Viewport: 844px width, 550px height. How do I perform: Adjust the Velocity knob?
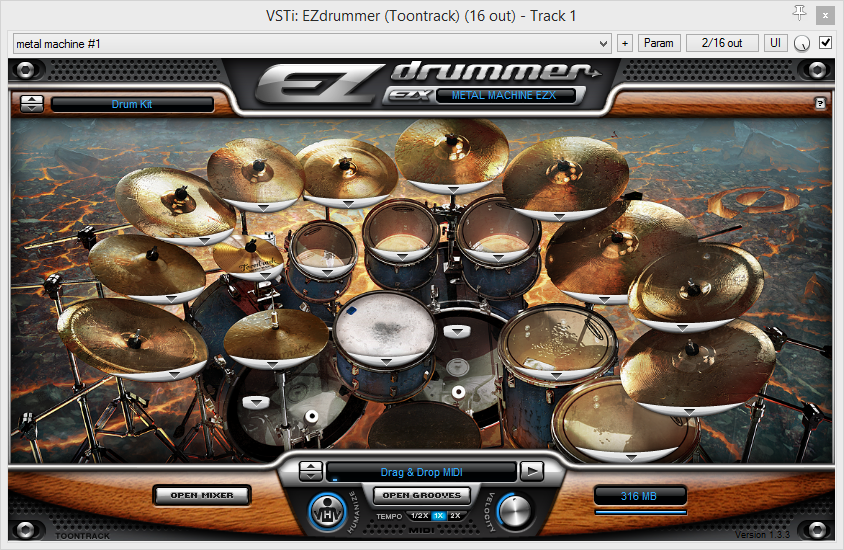click(514, 512)
